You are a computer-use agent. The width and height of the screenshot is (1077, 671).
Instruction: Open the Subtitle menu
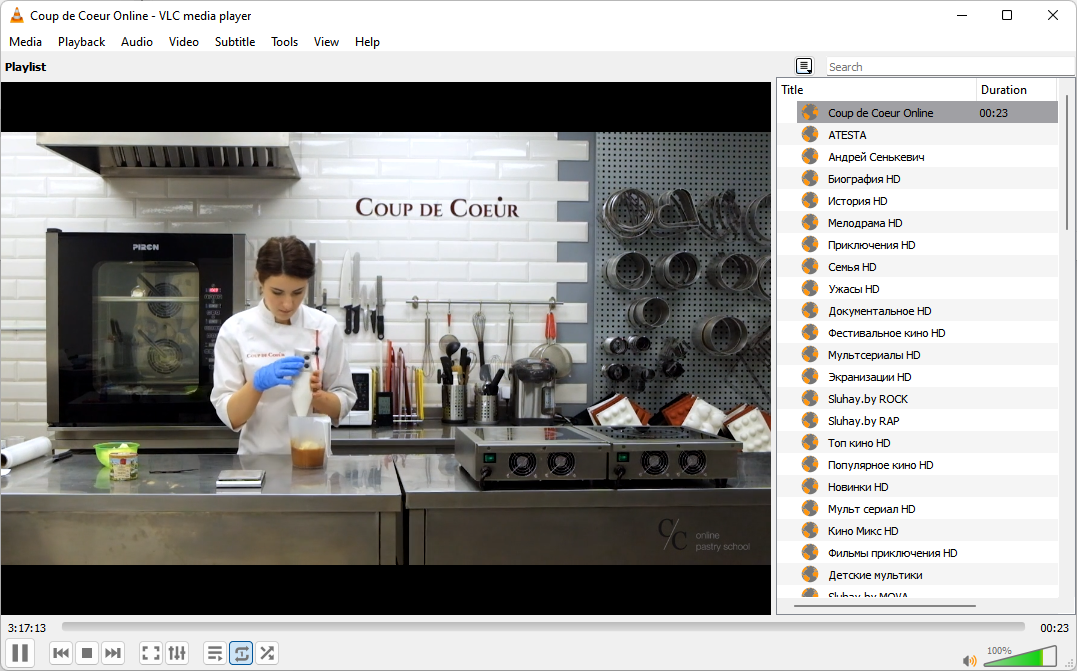[x=235, y=42]
